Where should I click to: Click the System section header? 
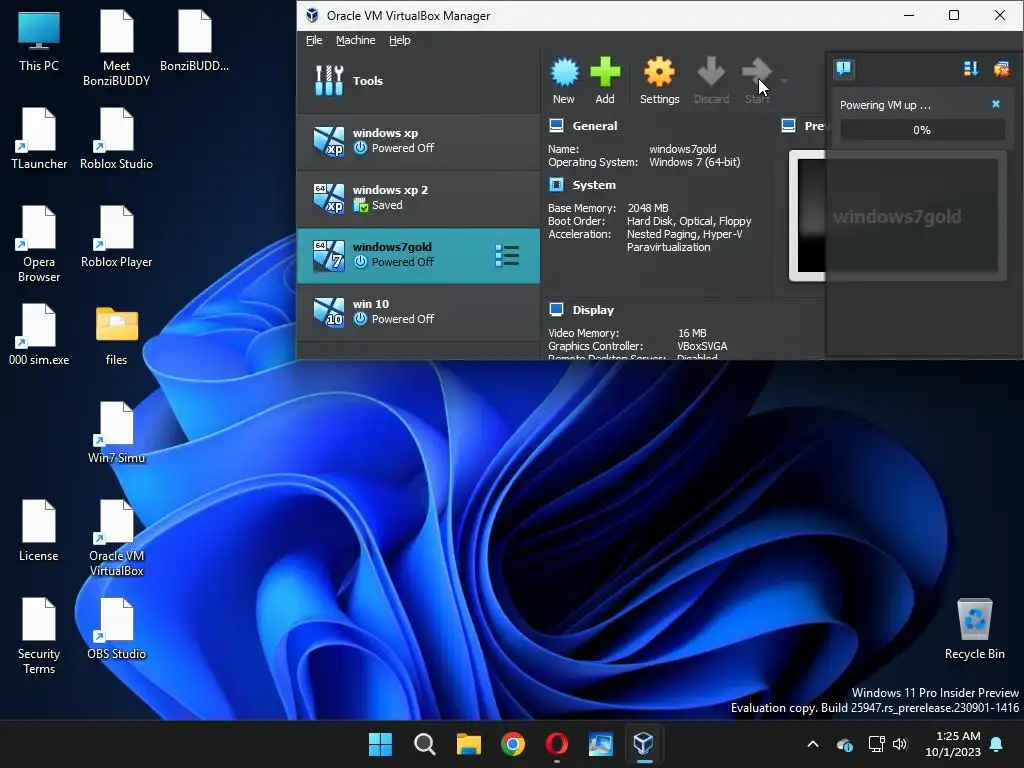[x=594, y=185]
